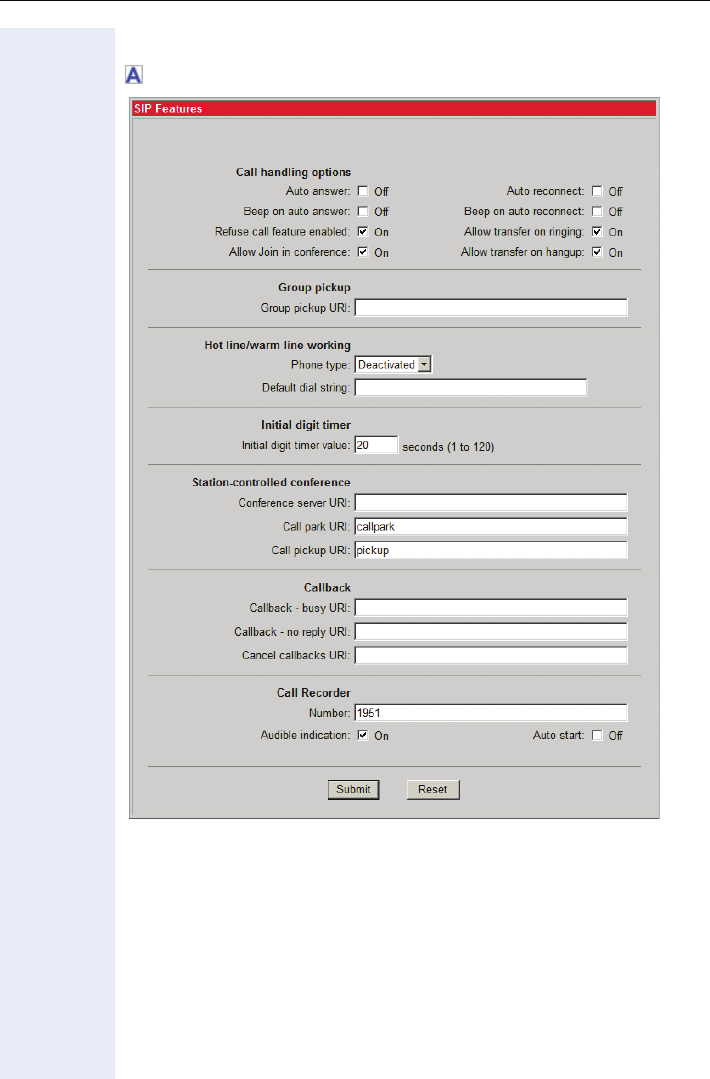Click the Initial digit timer heading
Viewport: 710px width, 1079px height.
point(305,425)
